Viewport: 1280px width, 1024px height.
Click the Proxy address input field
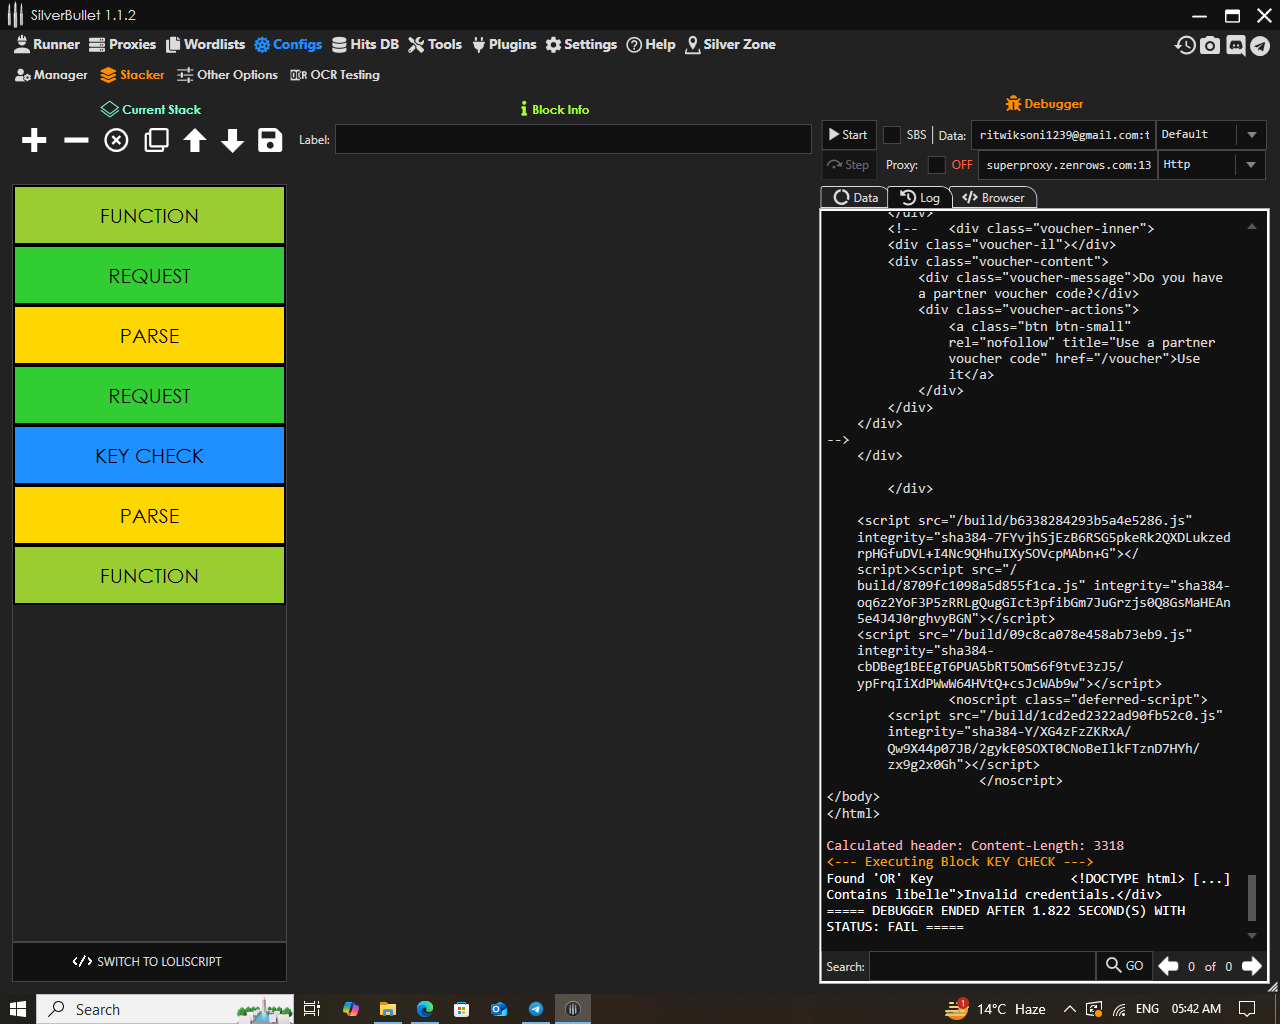point(1067,165)
